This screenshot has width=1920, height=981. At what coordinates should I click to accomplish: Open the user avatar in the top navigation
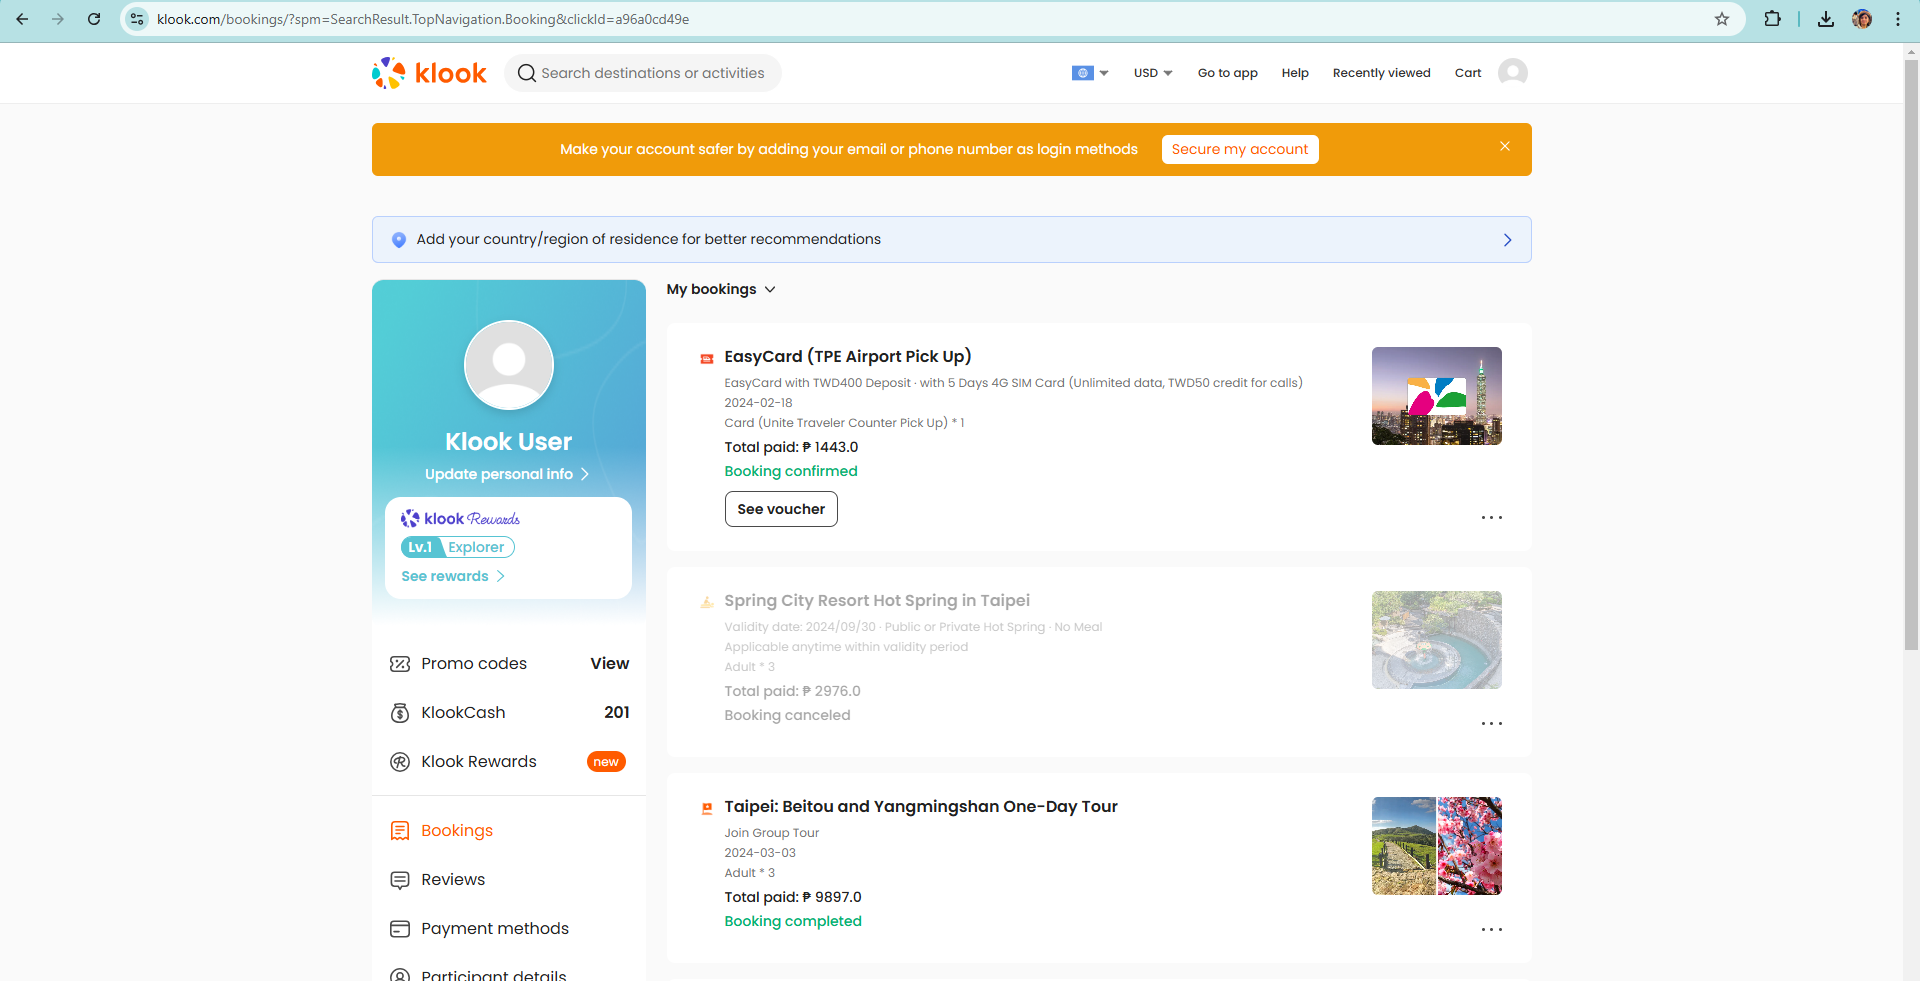1512,72
